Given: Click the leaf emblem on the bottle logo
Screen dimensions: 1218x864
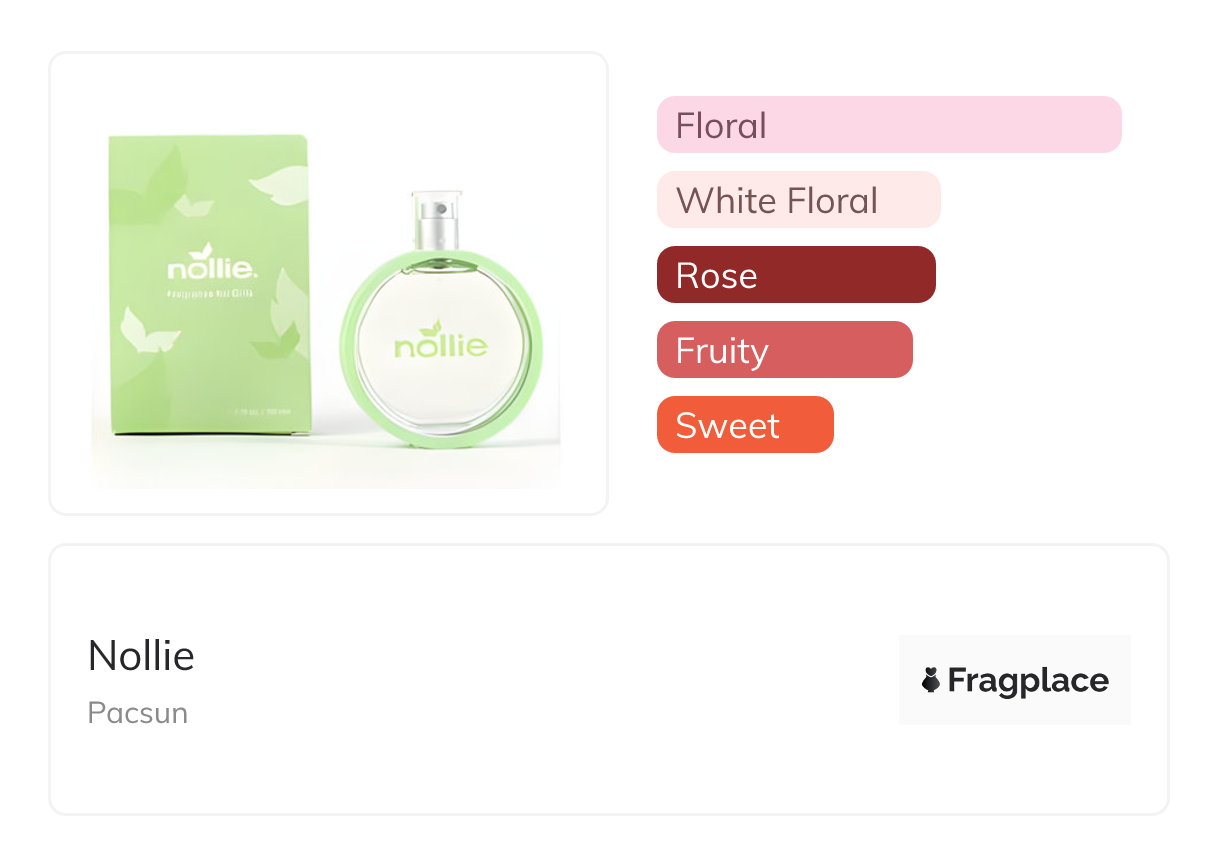Looking at the screenshot, I should tap(432, 329).
